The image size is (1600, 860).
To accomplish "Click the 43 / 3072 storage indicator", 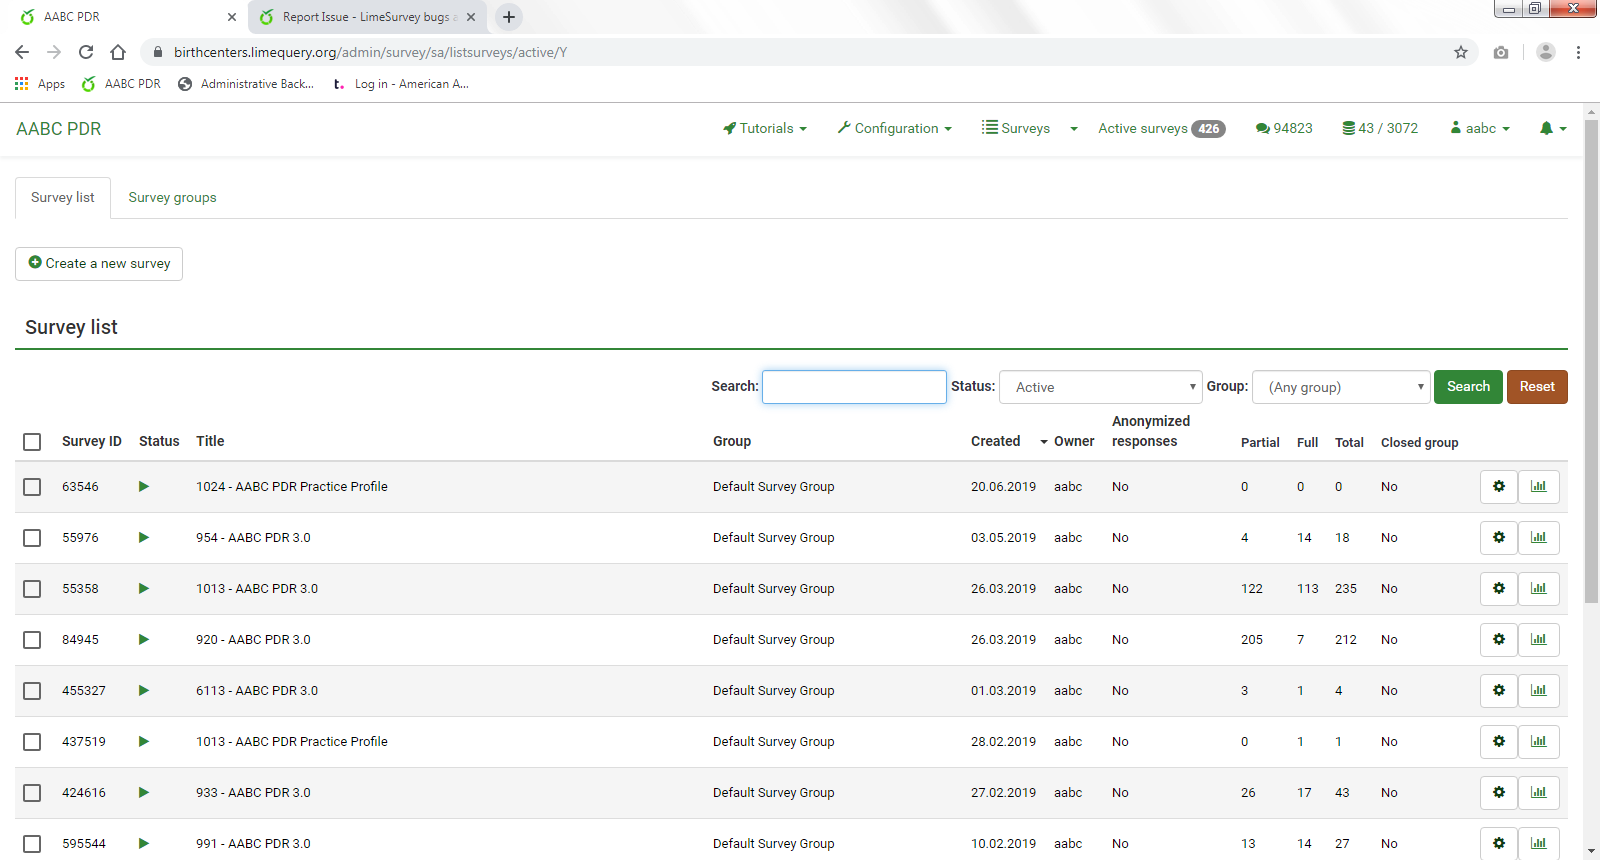I will (1380, 128).
